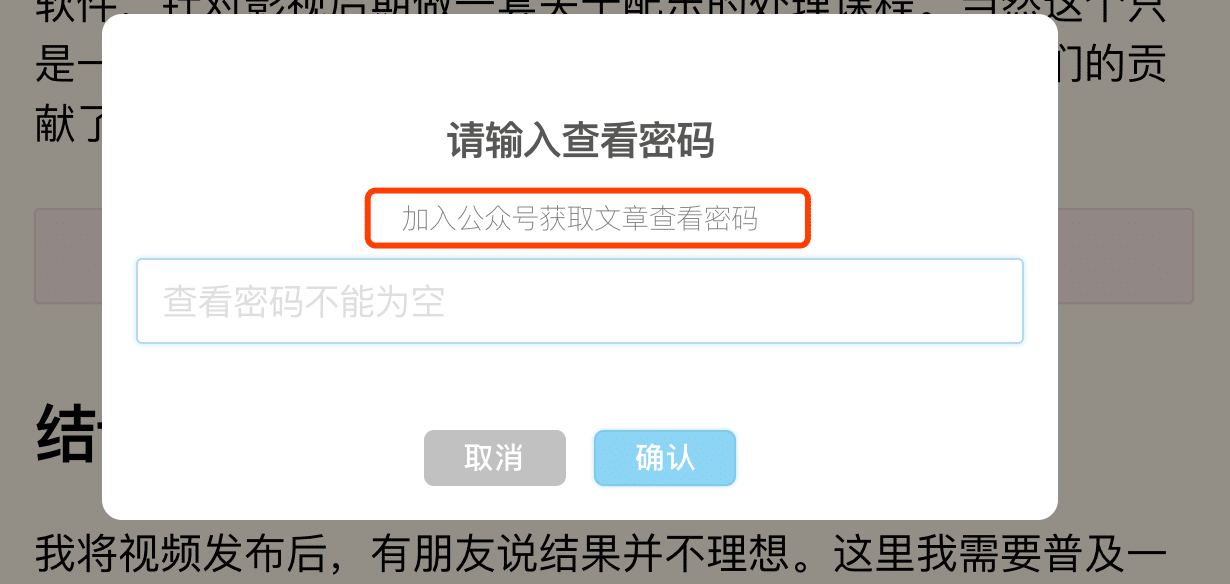Click the 加入公众号获取文章查看密码 hint text
Viewport: 1230px width, 584px height.
coord(580,218)
